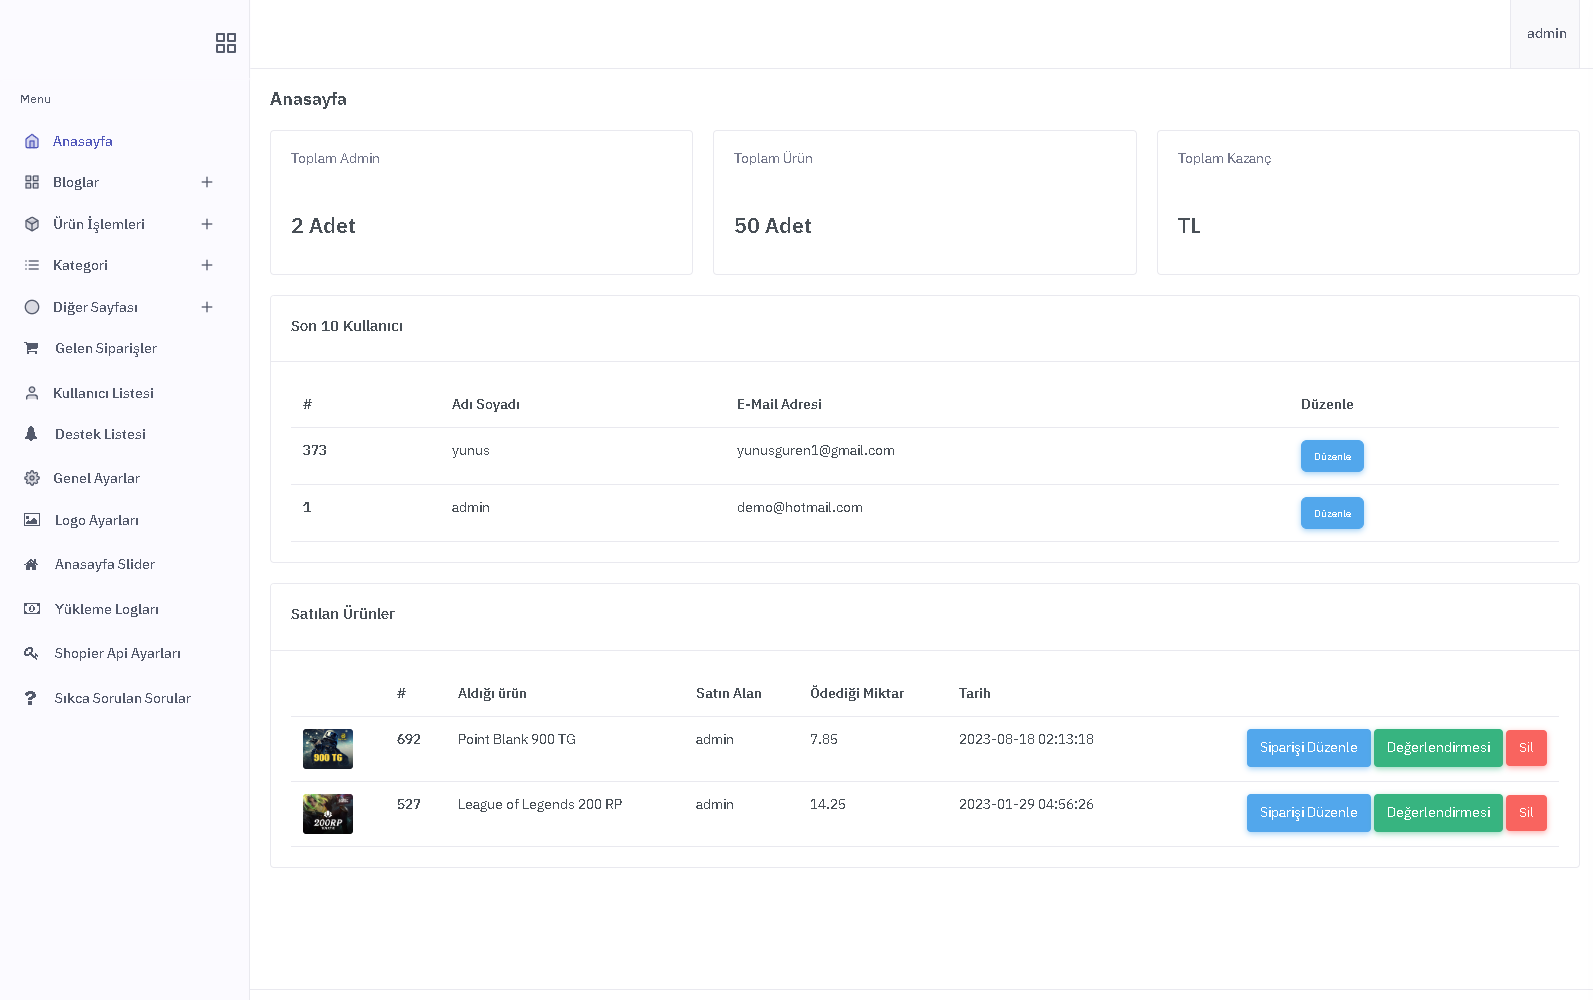This screenshot has width=1593, height=1000.
Task: Expand the Ürün İşlemleri plus sign
Action: (207, 224)
